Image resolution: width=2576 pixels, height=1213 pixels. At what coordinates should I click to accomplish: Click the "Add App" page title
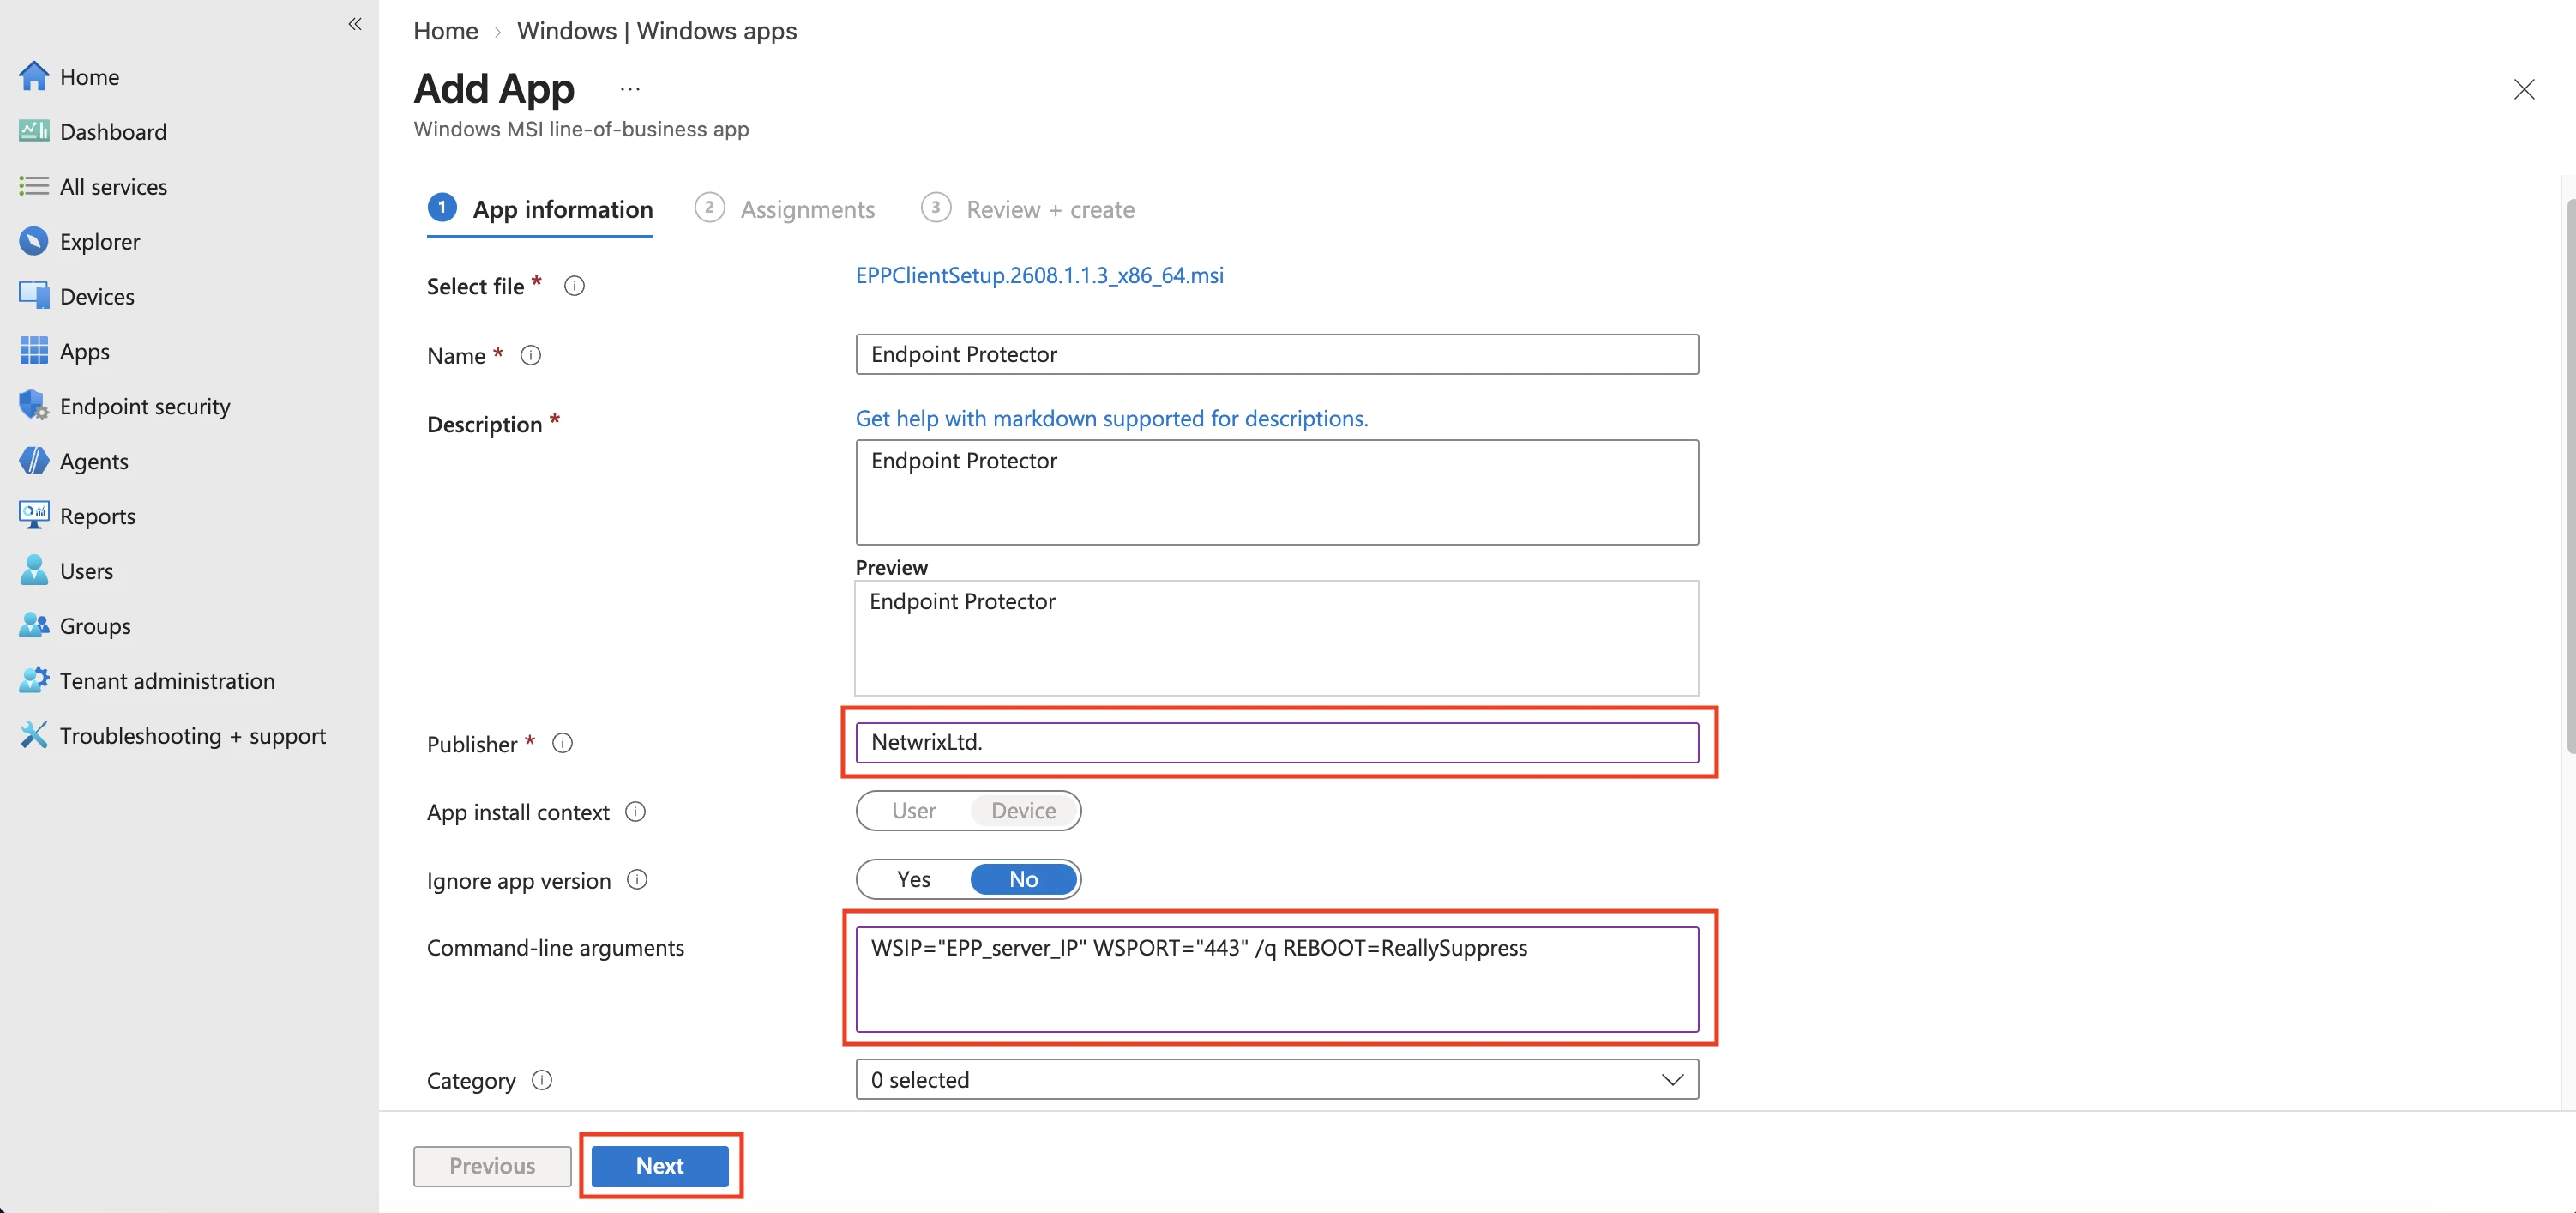(494, 89)
